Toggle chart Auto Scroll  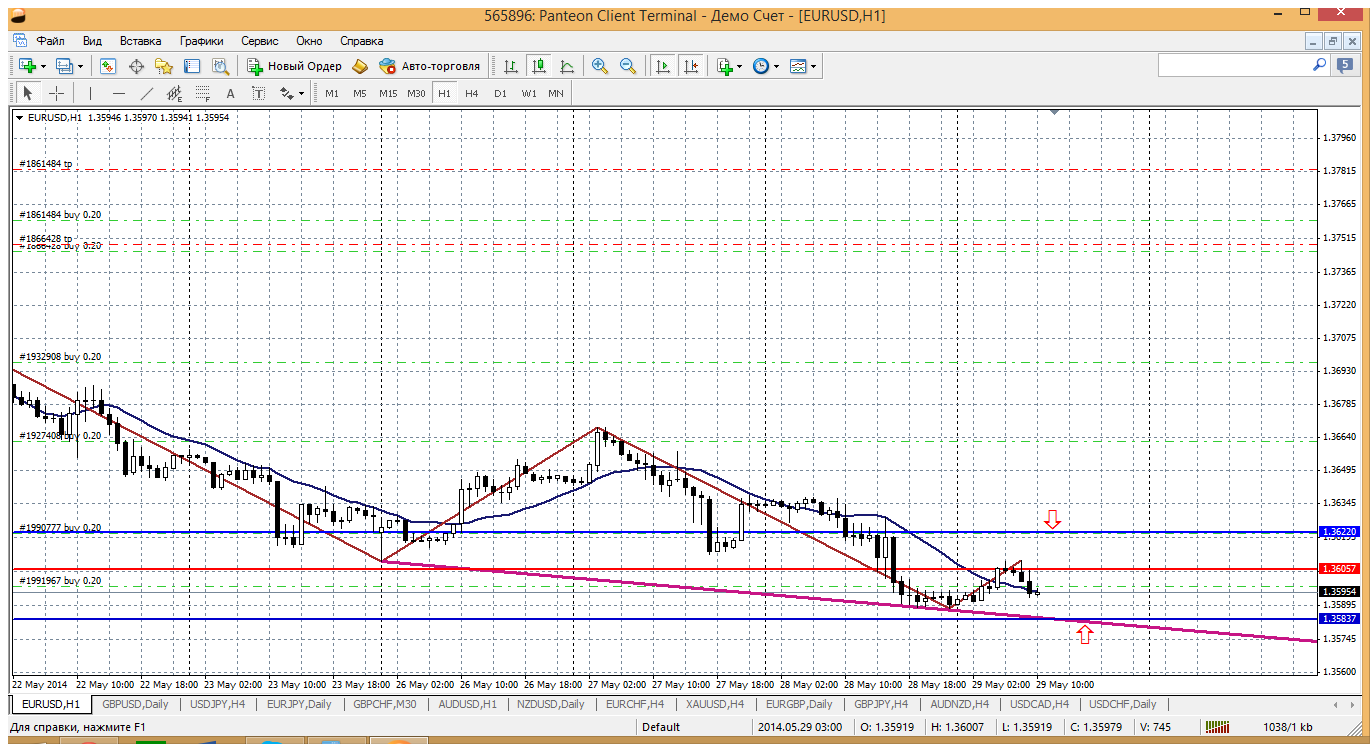pos(662,66)
